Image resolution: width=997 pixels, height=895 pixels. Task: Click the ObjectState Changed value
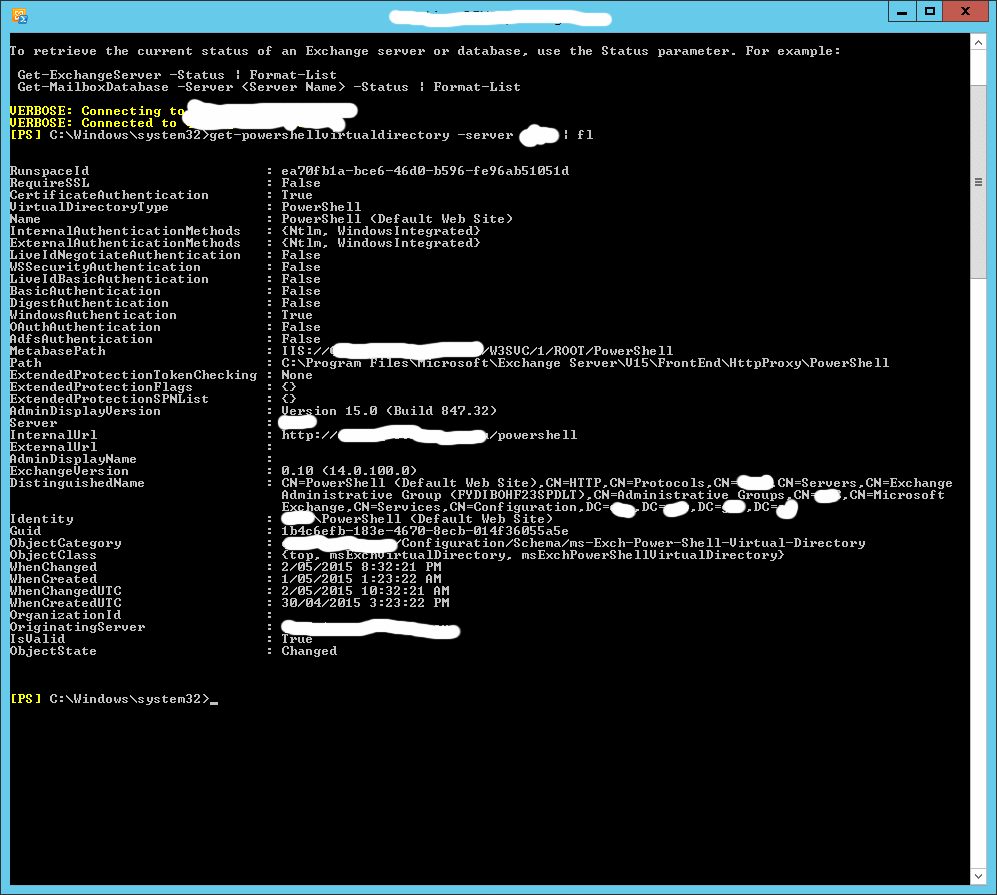pyautogui.click(x=309, y=651)
